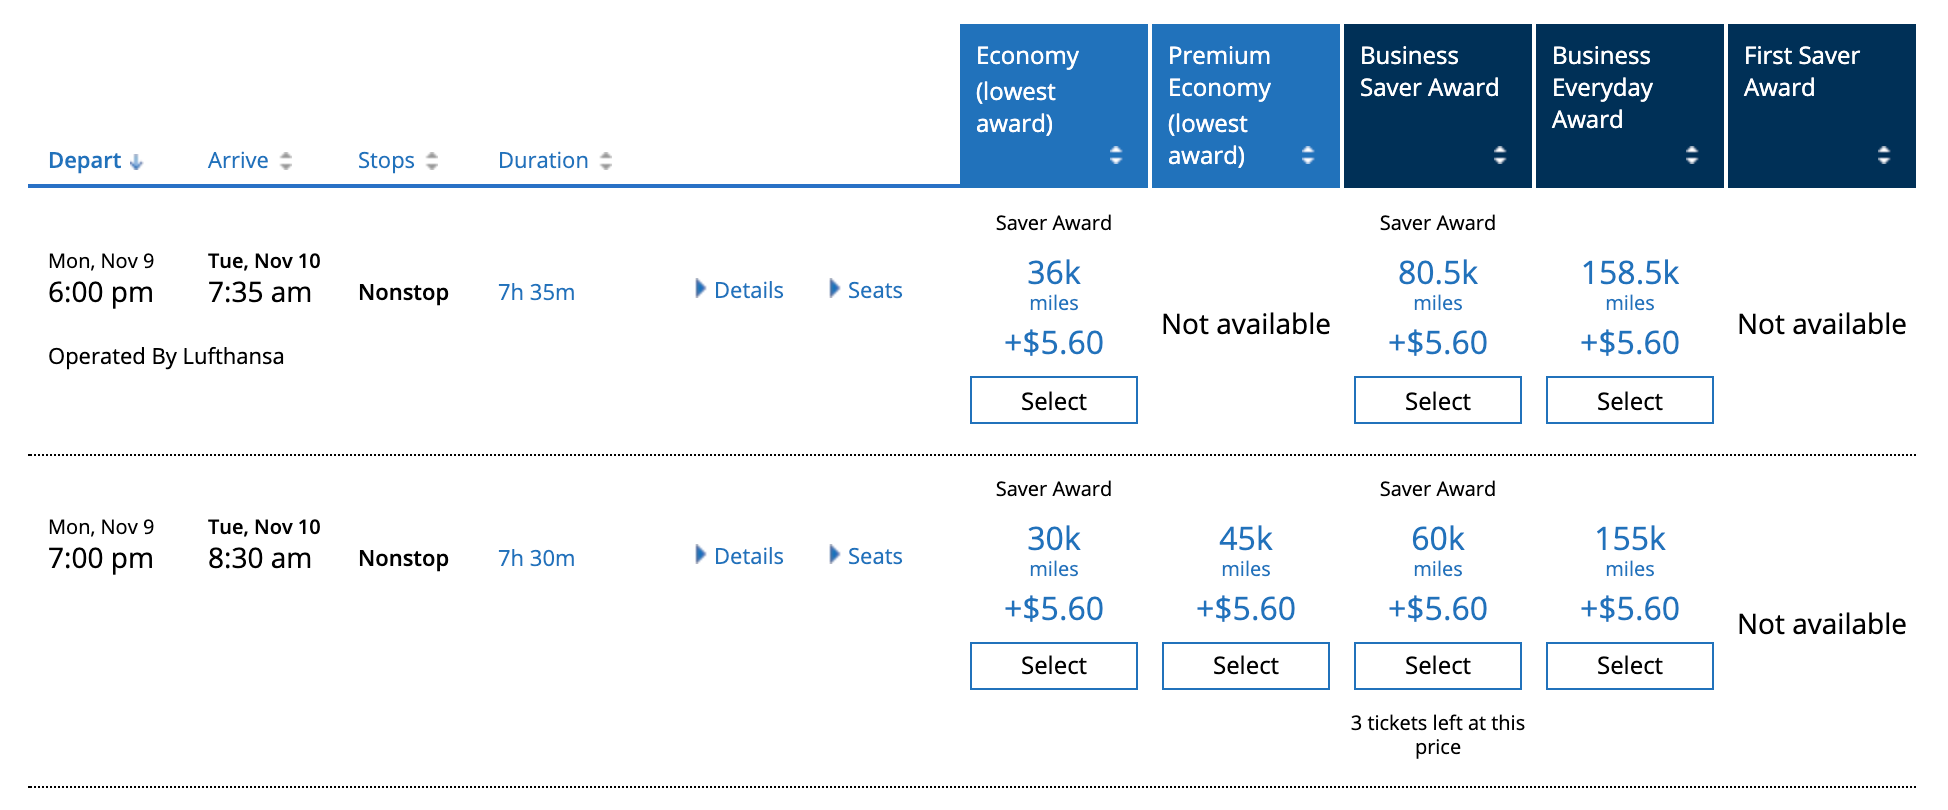Screen dimensions: 1948x810
Task: Click the First Saver Award column header
Action: pos(1800,71)
